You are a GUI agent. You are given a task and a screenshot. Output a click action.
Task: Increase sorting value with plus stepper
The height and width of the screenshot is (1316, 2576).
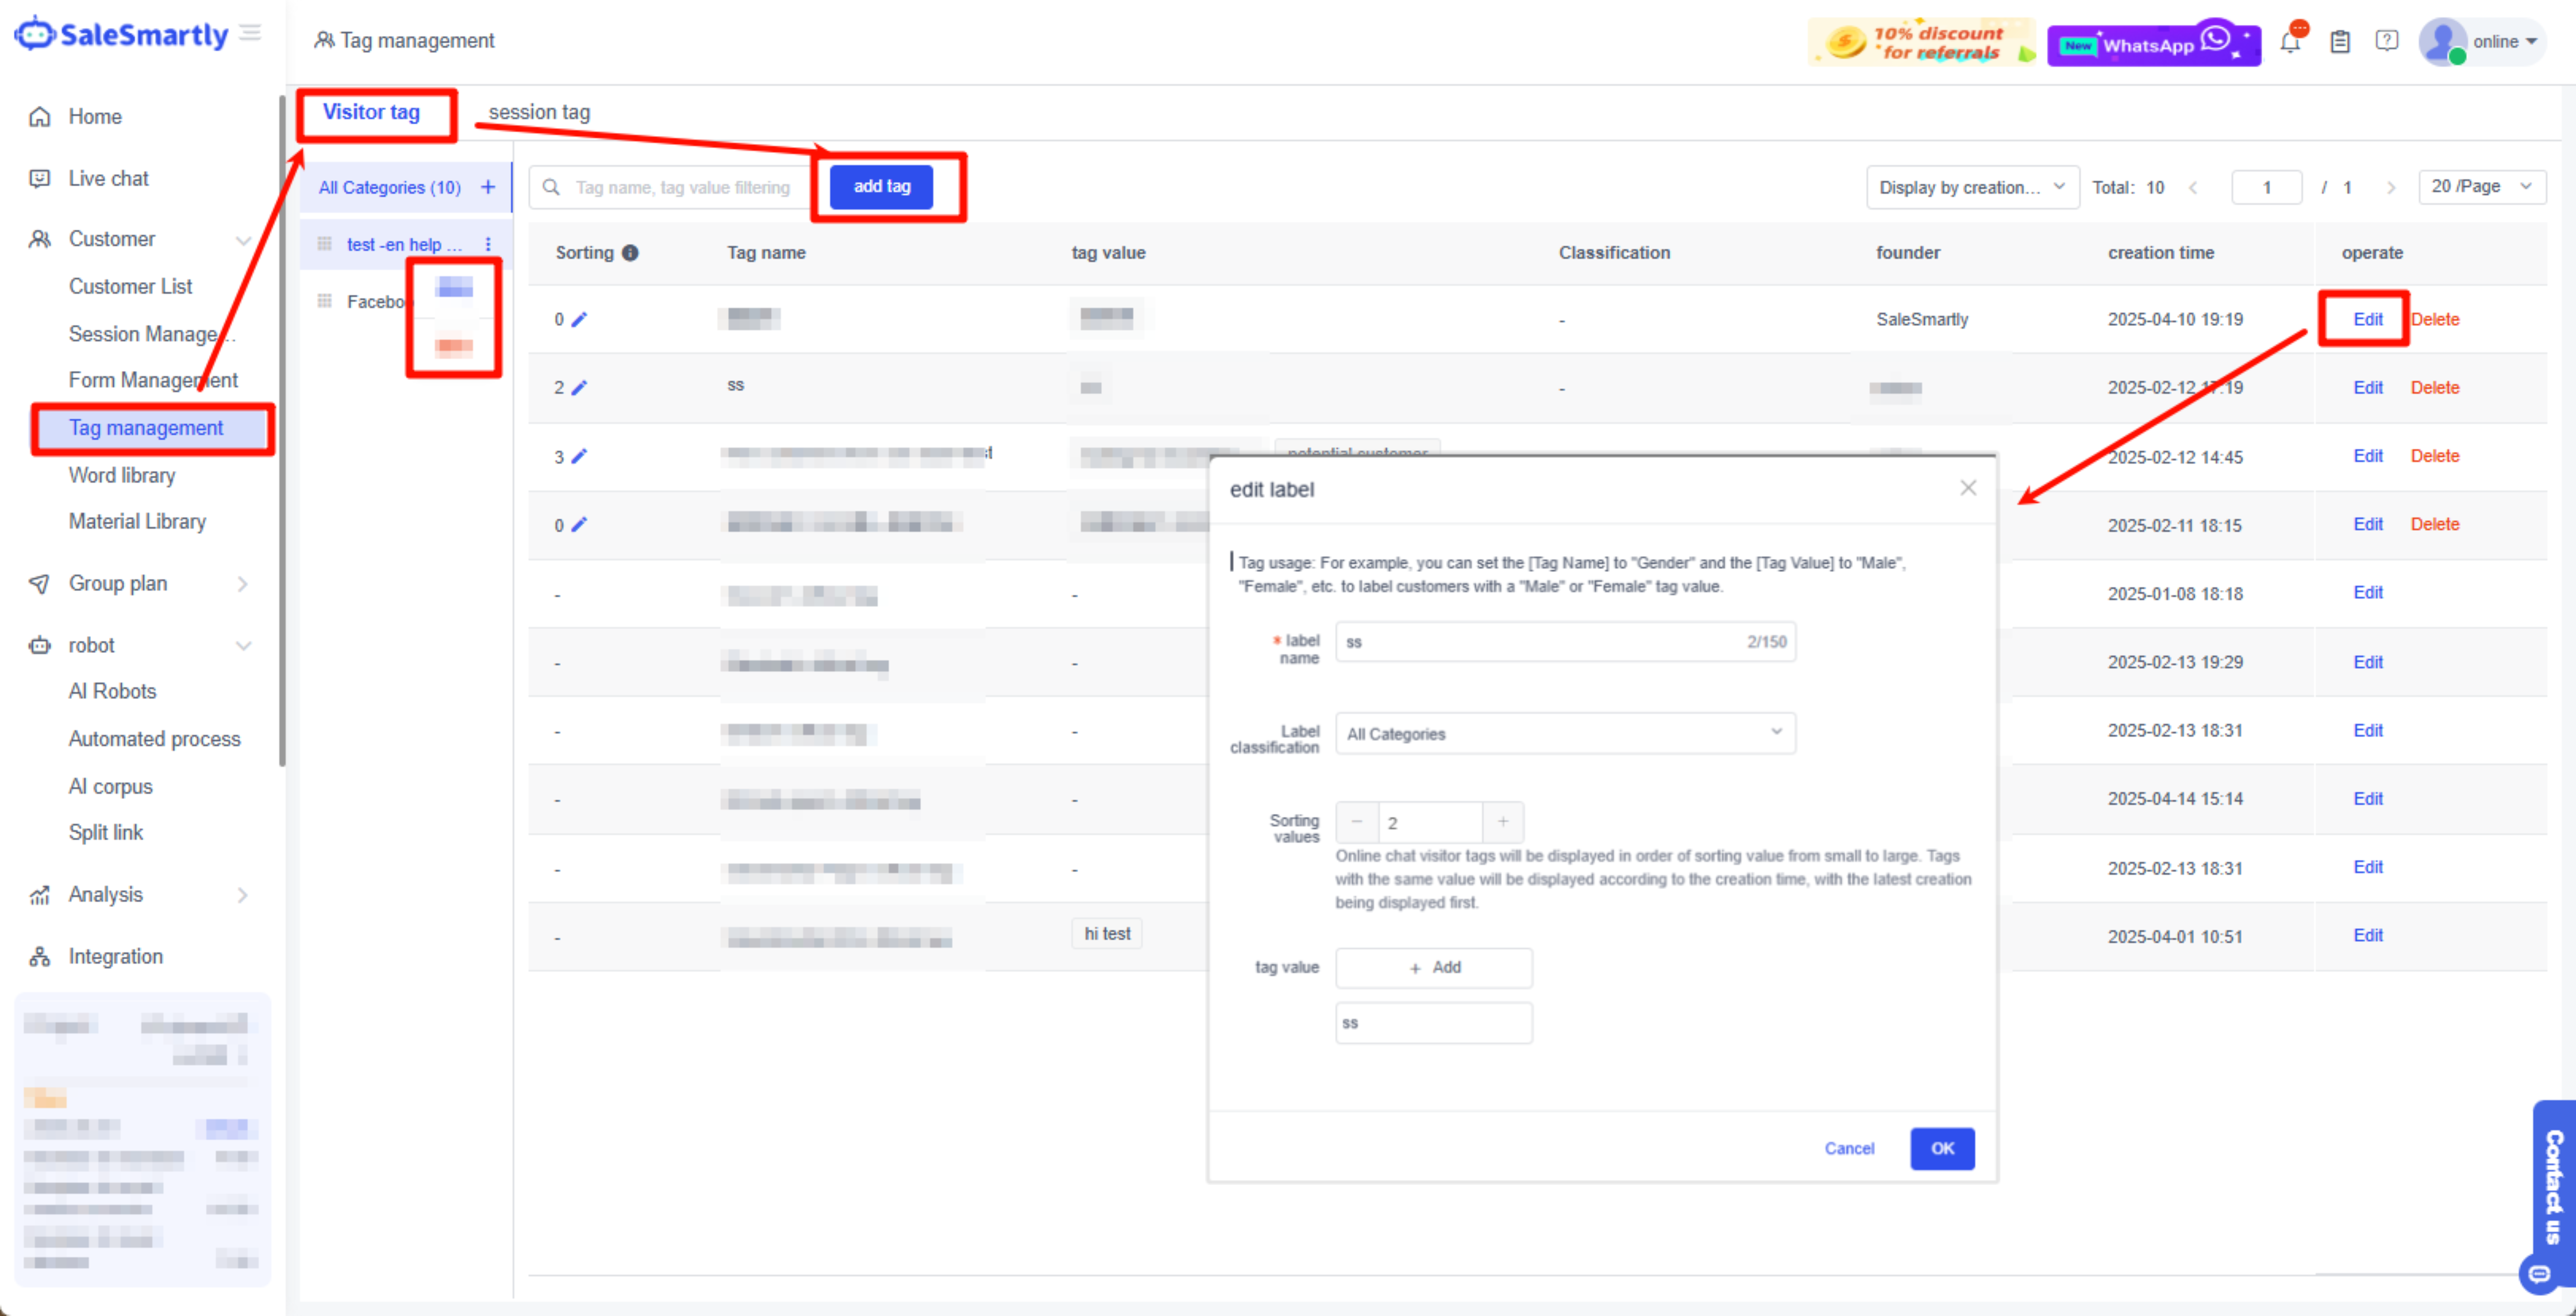1502,822
